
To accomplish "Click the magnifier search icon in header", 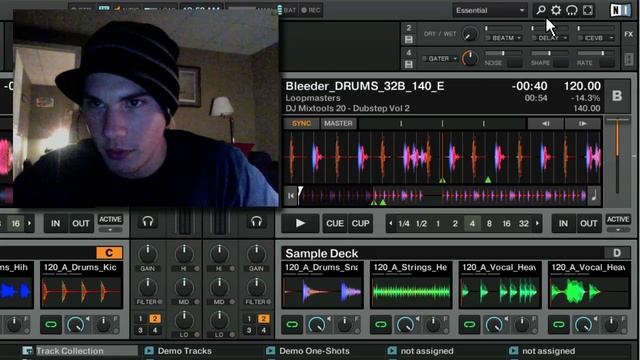I will (x=541, y=10).
